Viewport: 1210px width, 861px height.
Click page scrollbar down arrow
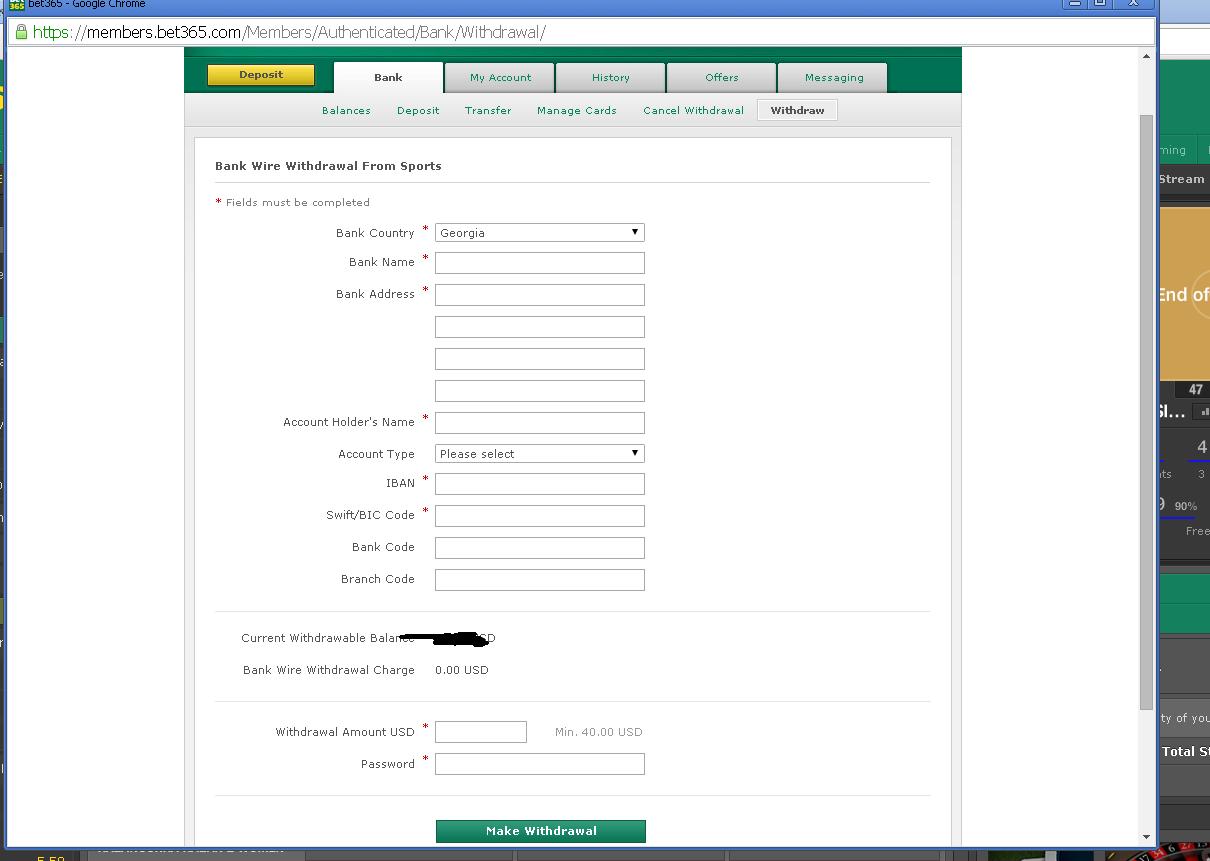click(x=1146, y=837)
